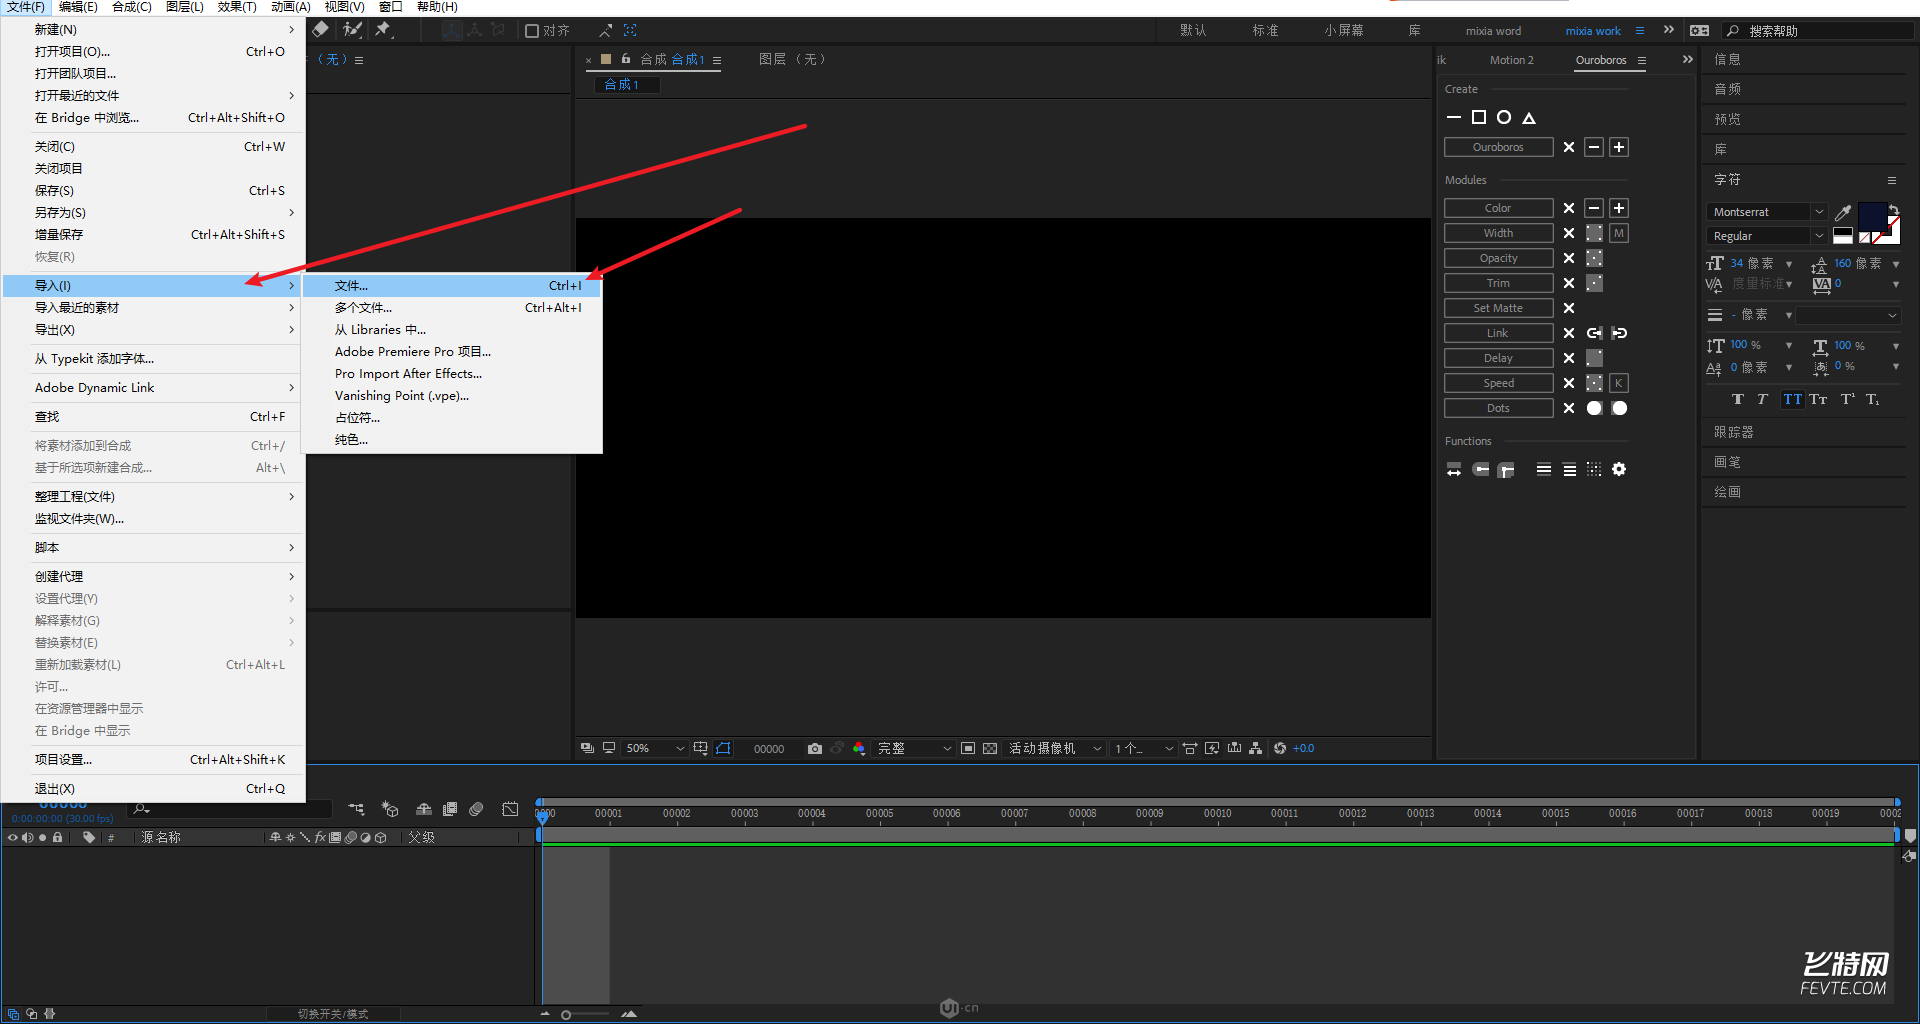Create a rectangle shape in Ouroboros panel
Screen dimensions: 1920x1024
(x=1479, y=118)
